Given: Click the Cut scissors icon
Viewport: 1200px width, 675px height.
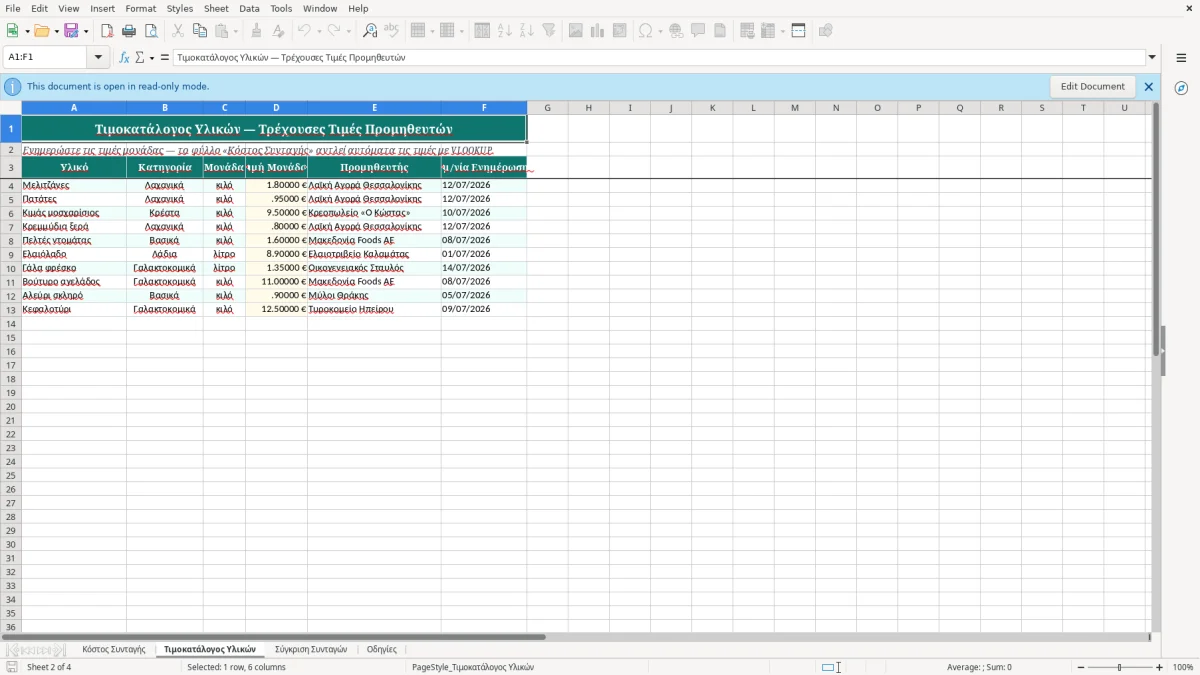Looking at the screenshot, I should tap(177, 31).
